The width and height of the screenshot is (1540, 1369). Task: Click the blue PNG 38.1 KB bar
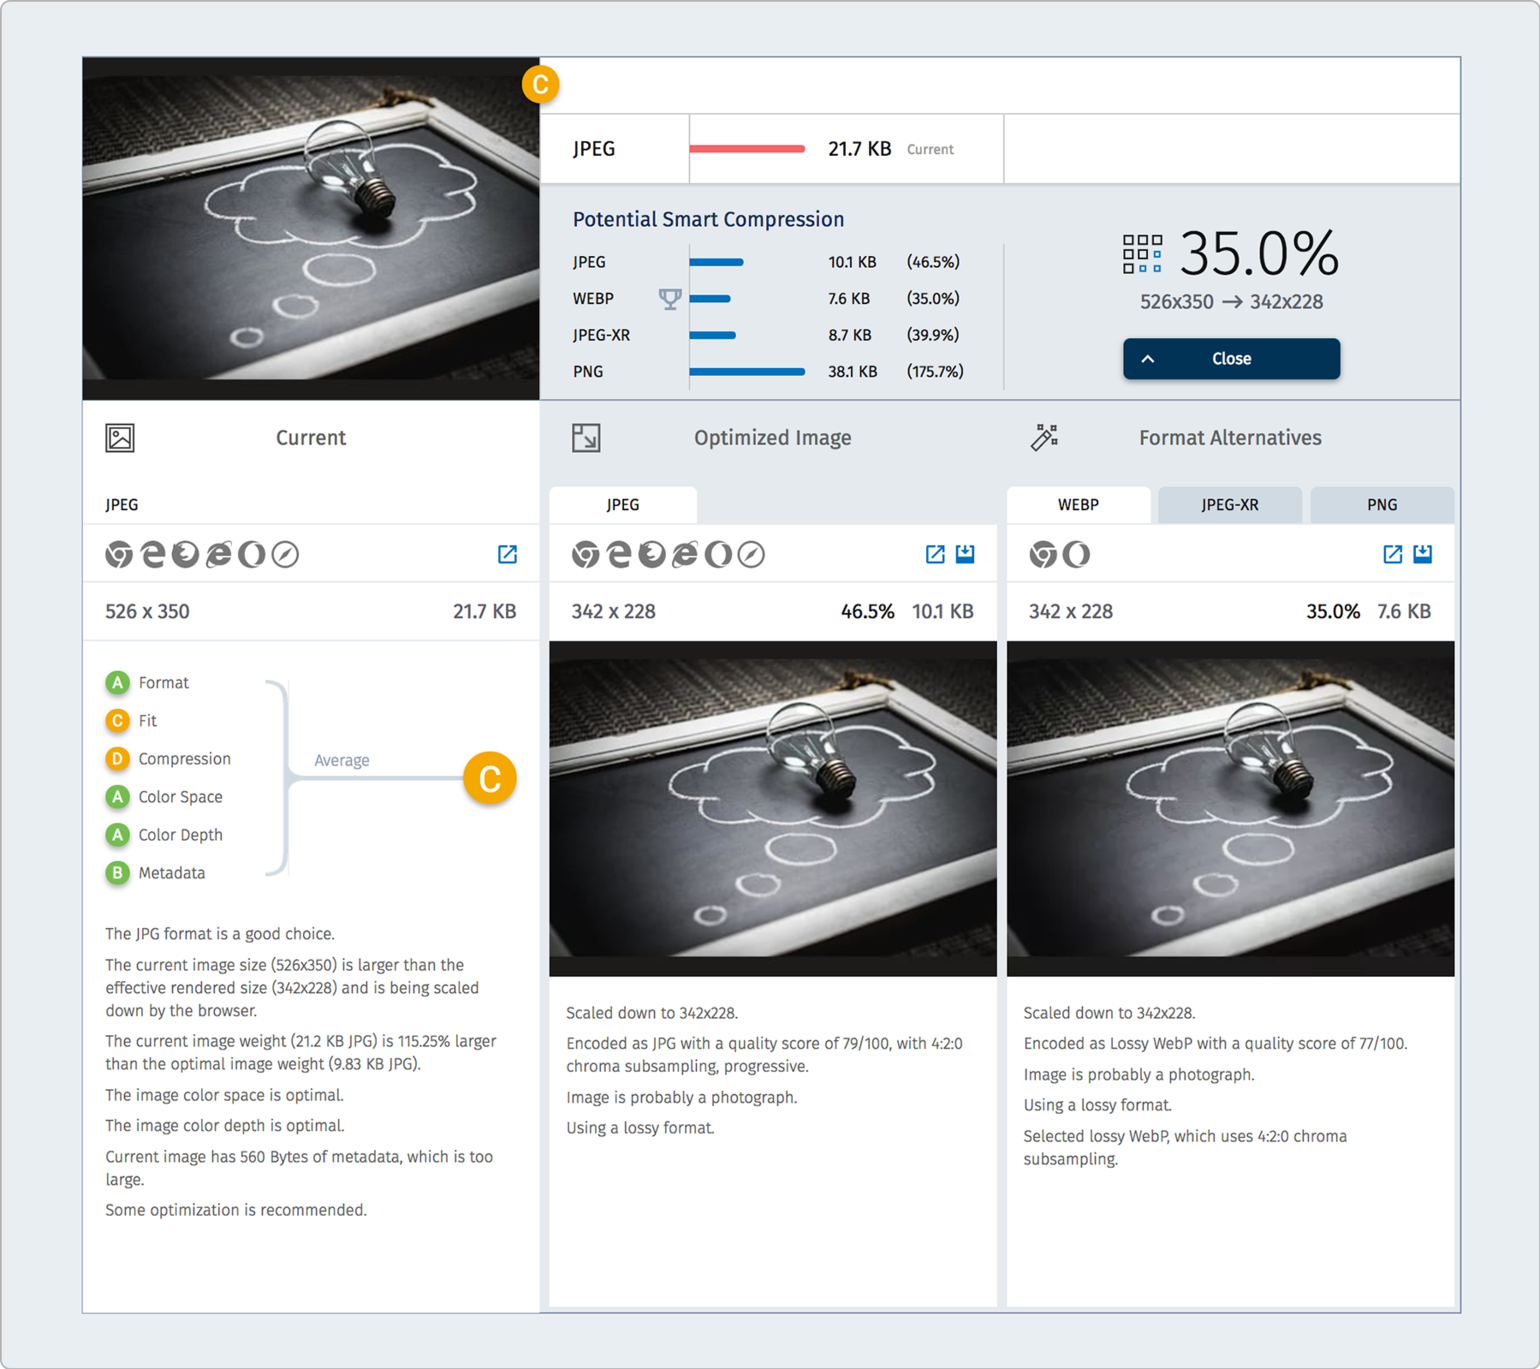(x=747, y=372)
